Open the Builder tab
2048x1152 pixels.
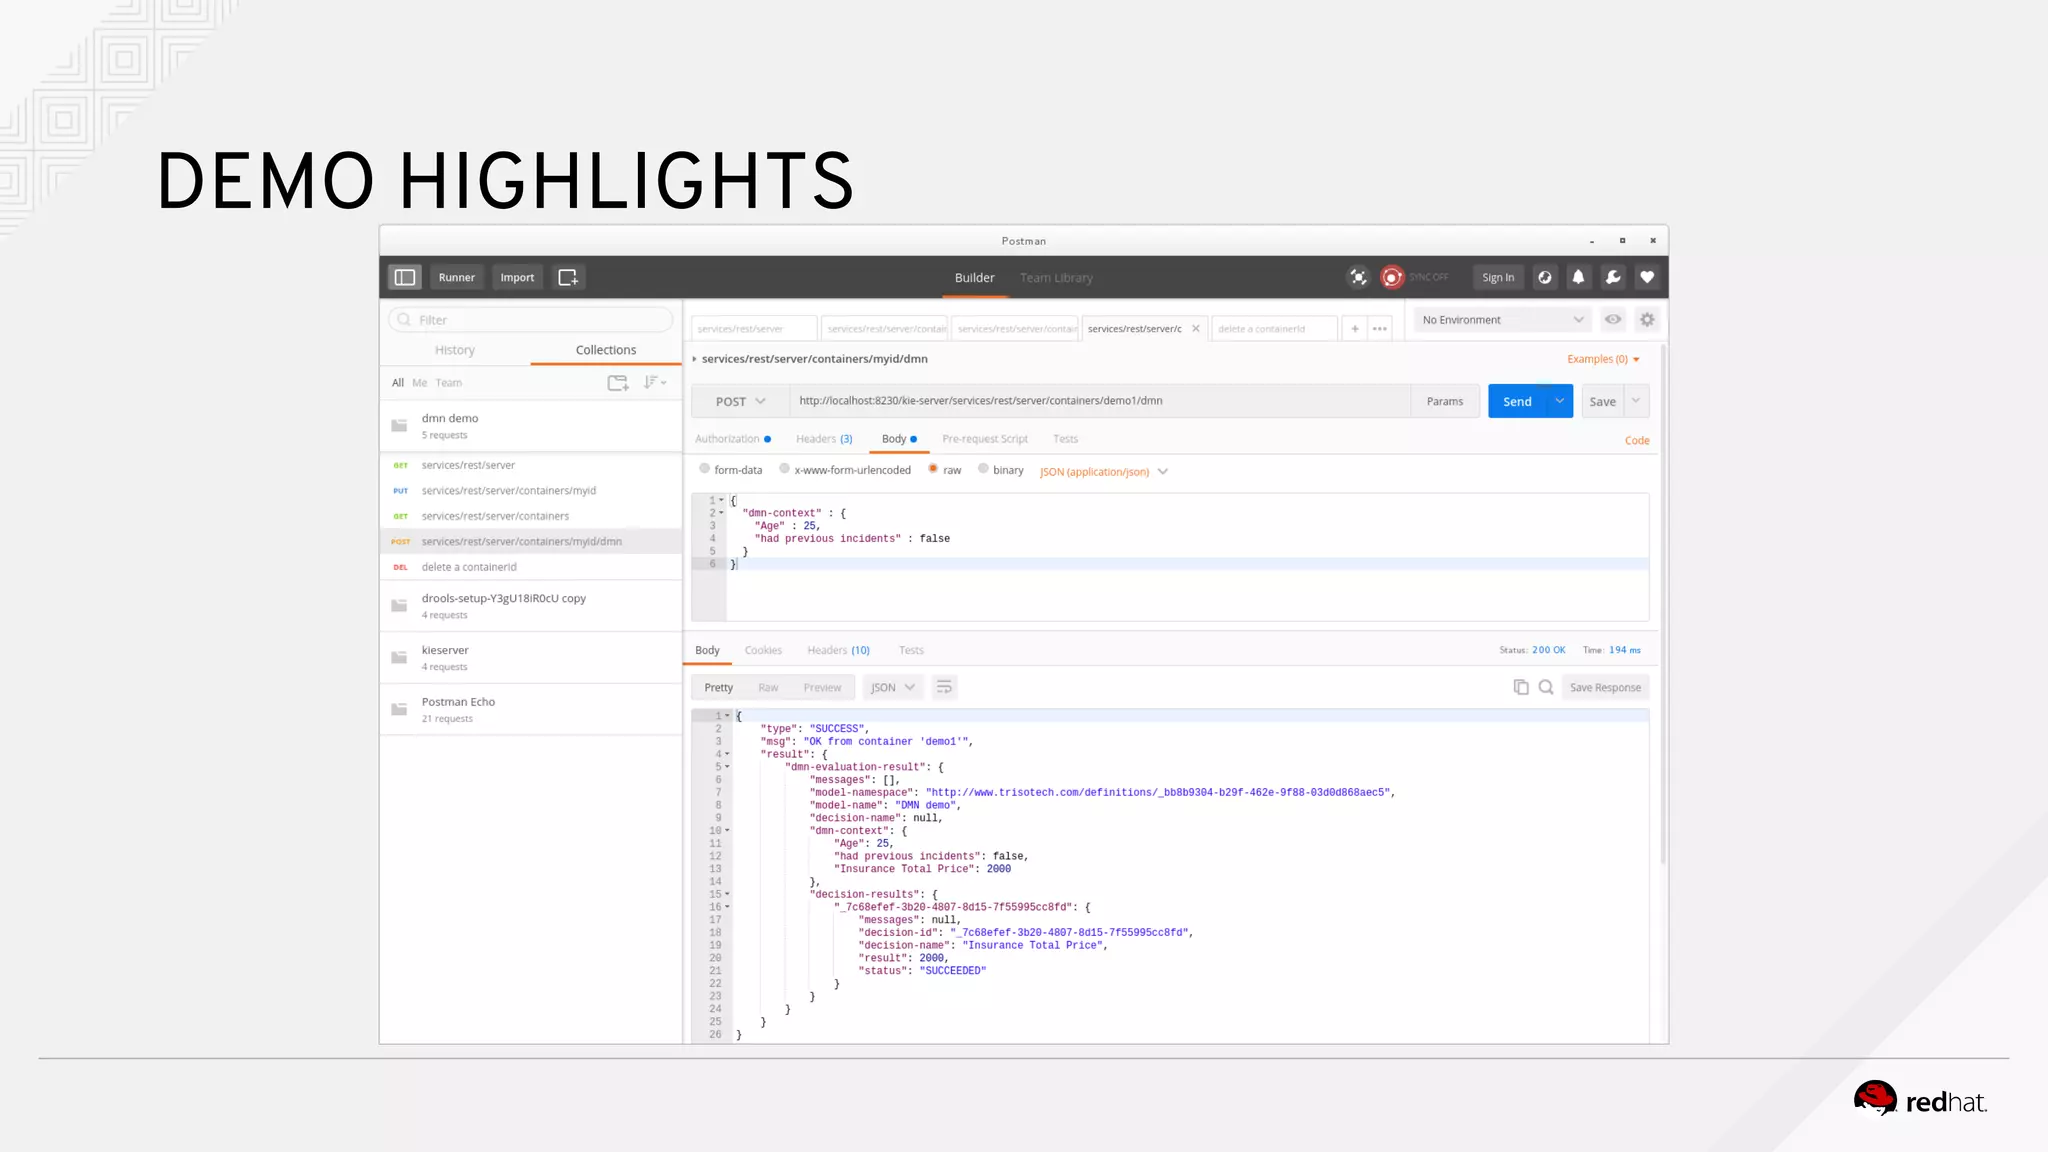click(x=974, y=278)
